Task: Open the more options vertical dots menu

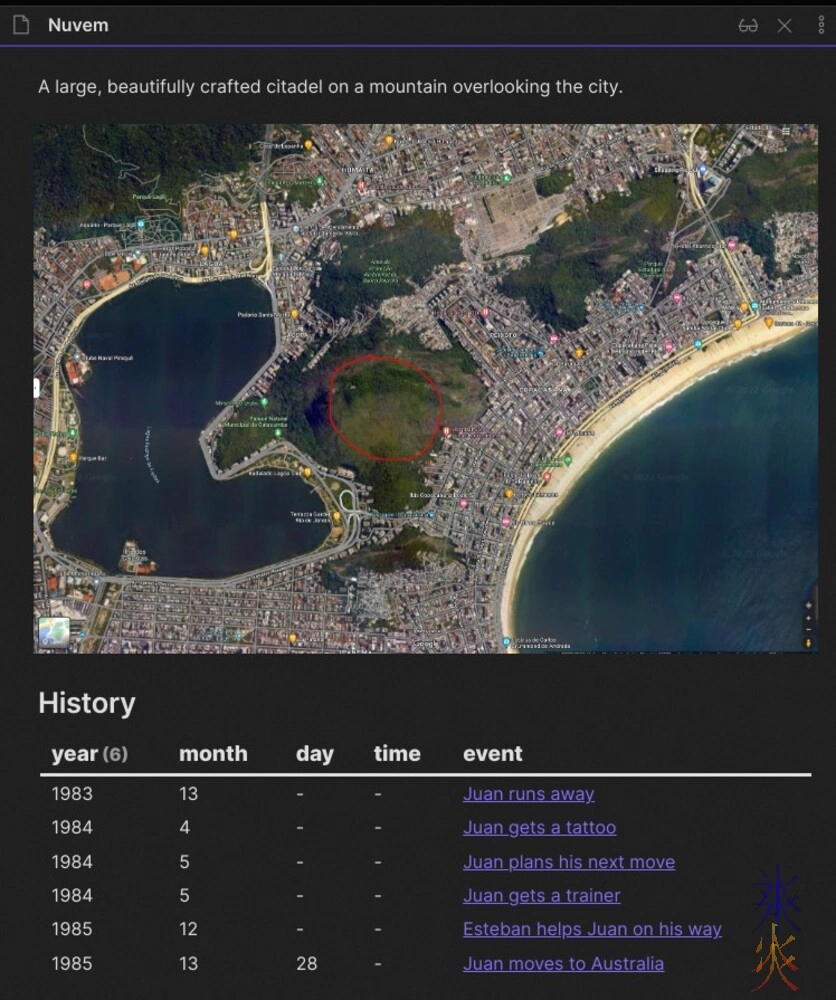Action: [x=821, y=25]
